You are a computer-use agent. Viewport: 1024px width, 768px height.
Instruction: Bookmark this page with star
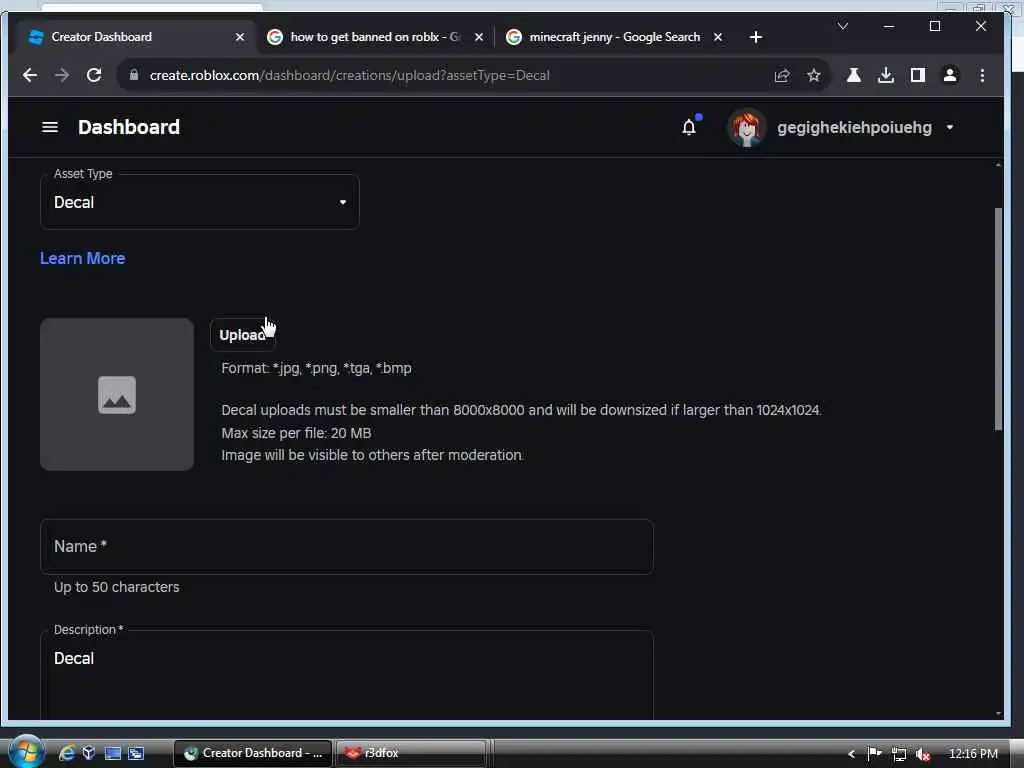(x=814, y=76)
